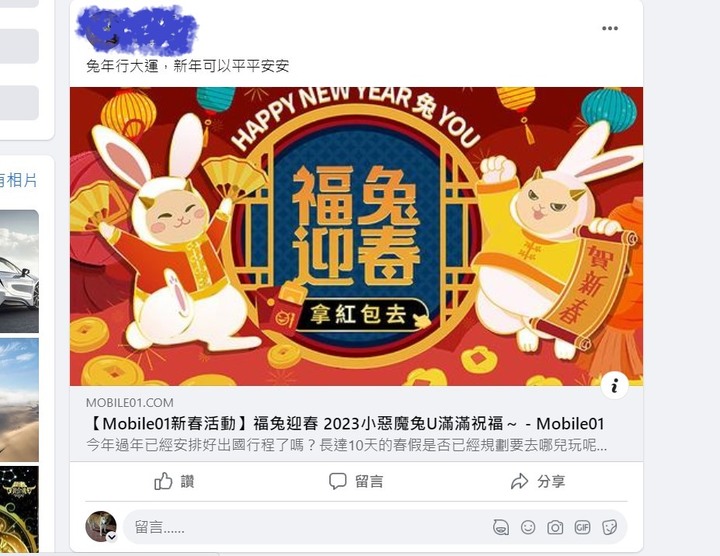Screen dimensions: 720x556
Task: Open the sticker picker in comment box
Action: tap(609, 528)
